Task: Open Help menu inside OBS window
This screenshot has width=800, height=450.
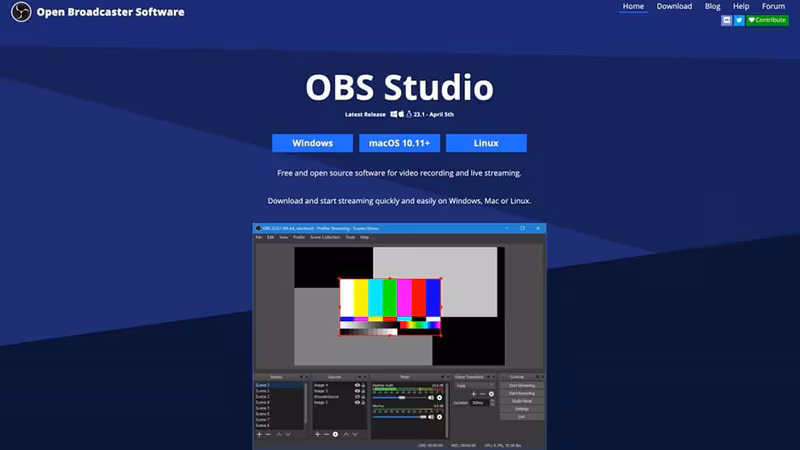Action: coord(364,237)
